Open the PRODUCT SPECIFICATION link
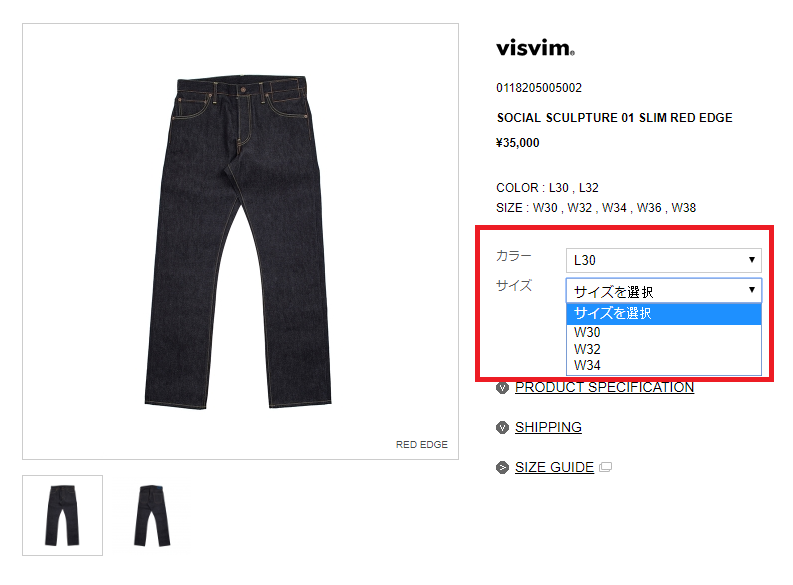 (604, 387)
